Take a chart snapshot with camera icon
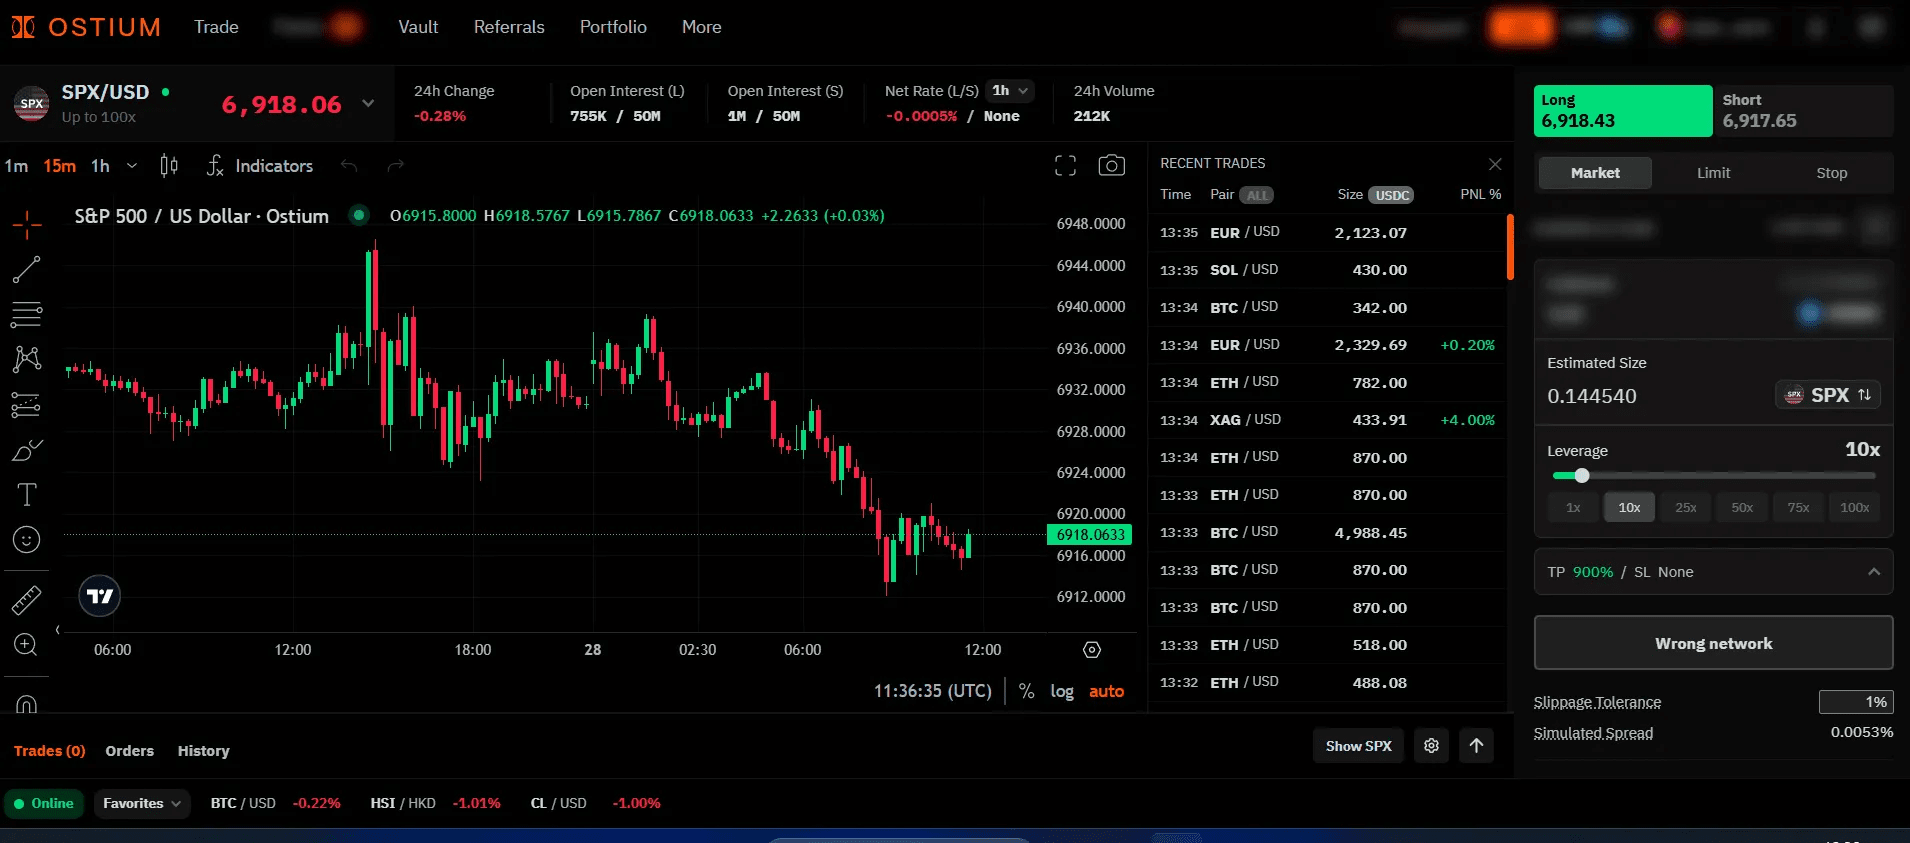The width and height of the screenshot is (1910, 843). [x=1111, y=166]
